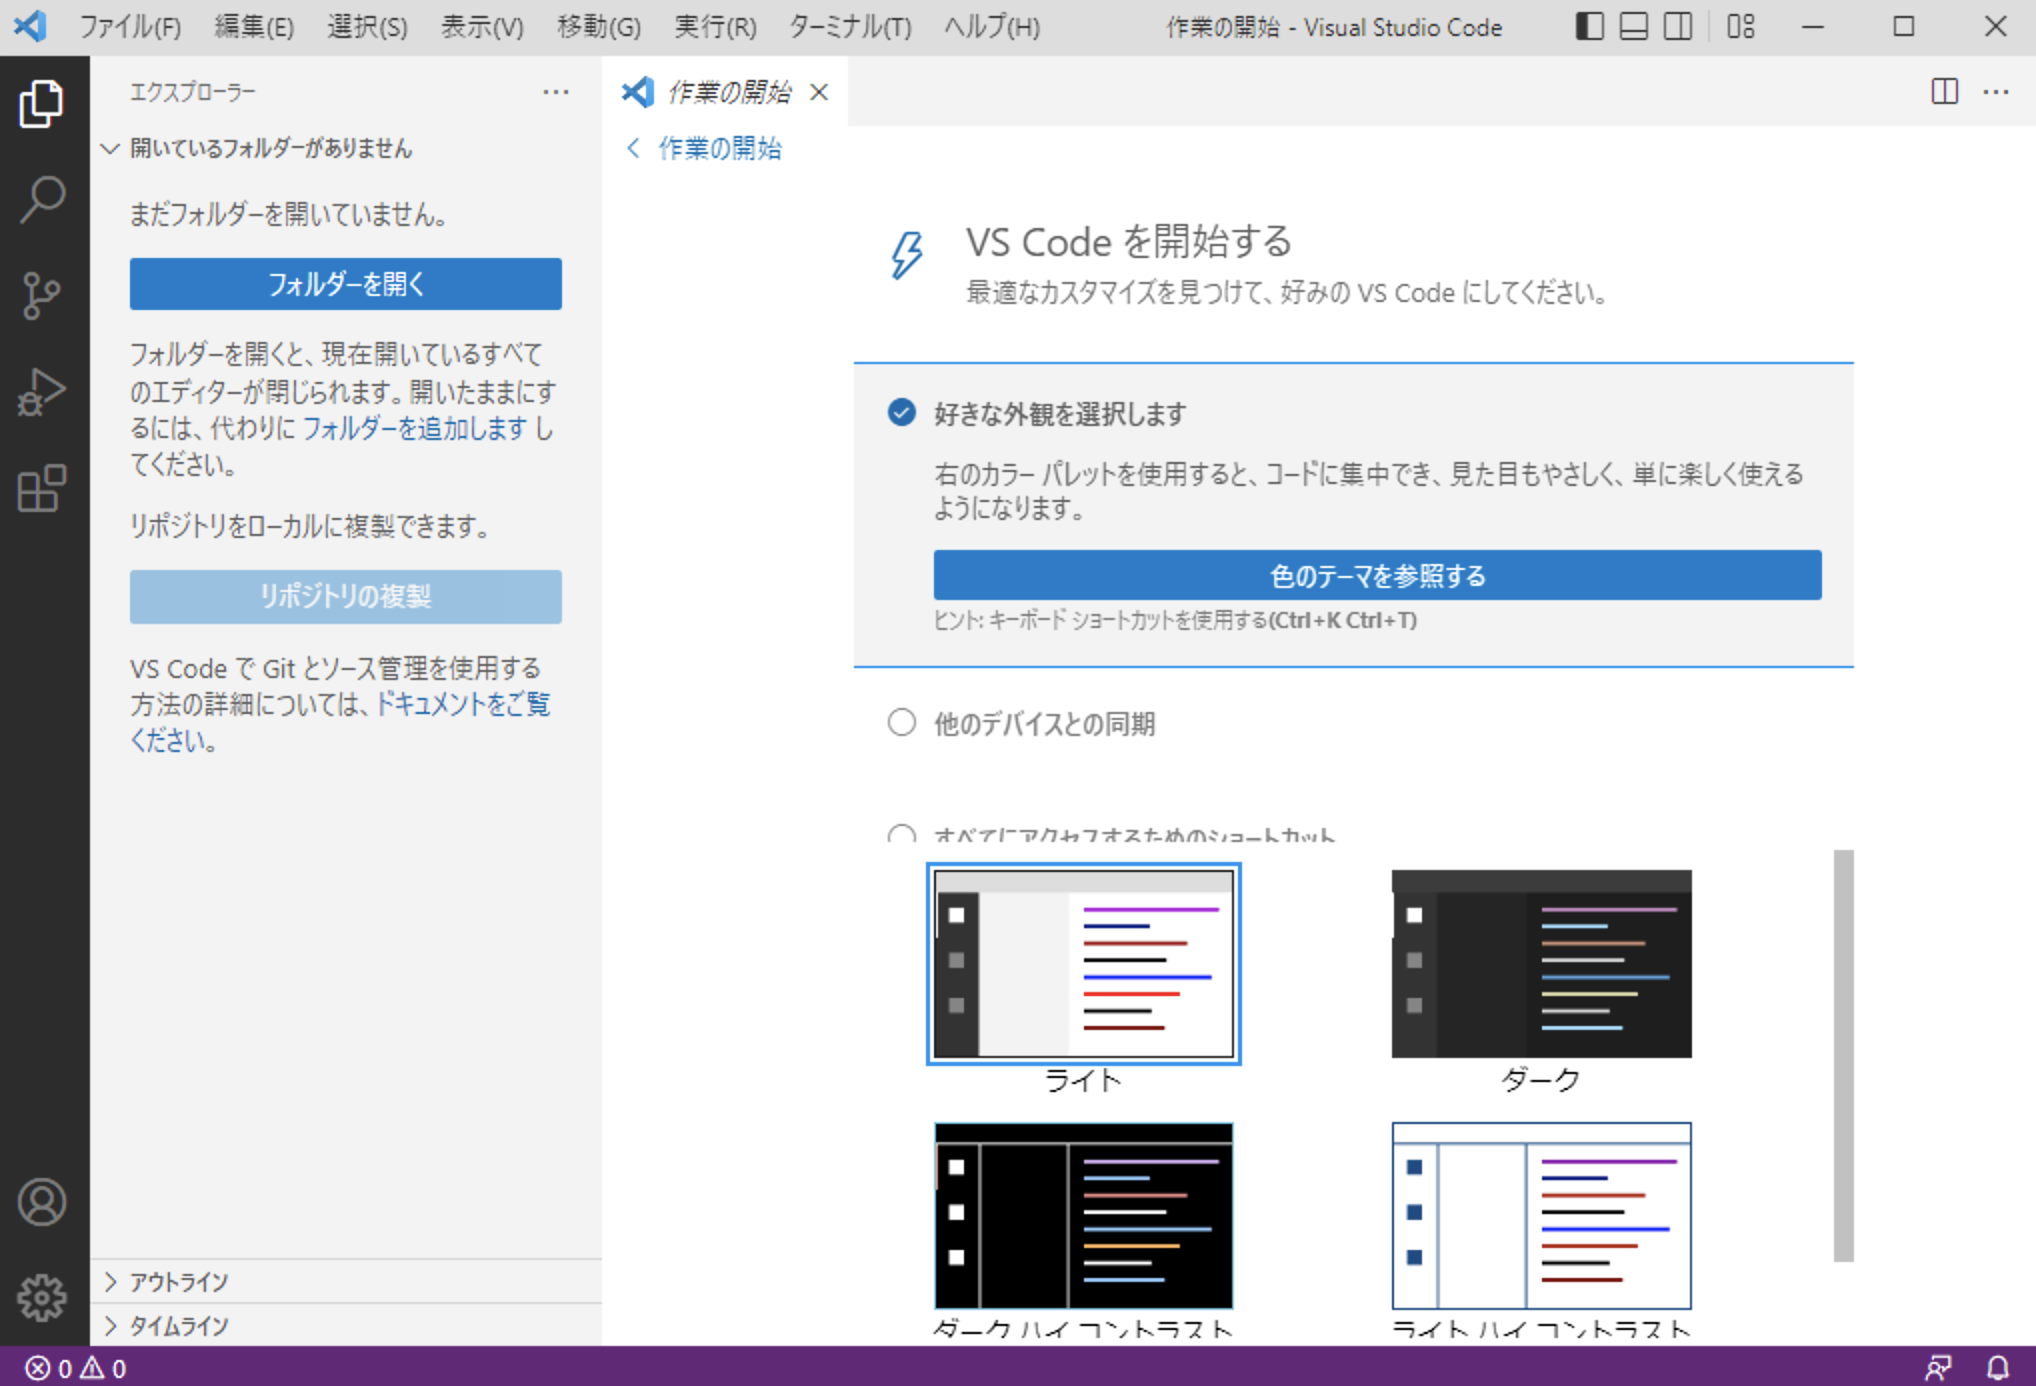Click the フォルダーを開く button
This screenshot has width=2036, height=1386.
pyautogui.click(x=345, y=284)
